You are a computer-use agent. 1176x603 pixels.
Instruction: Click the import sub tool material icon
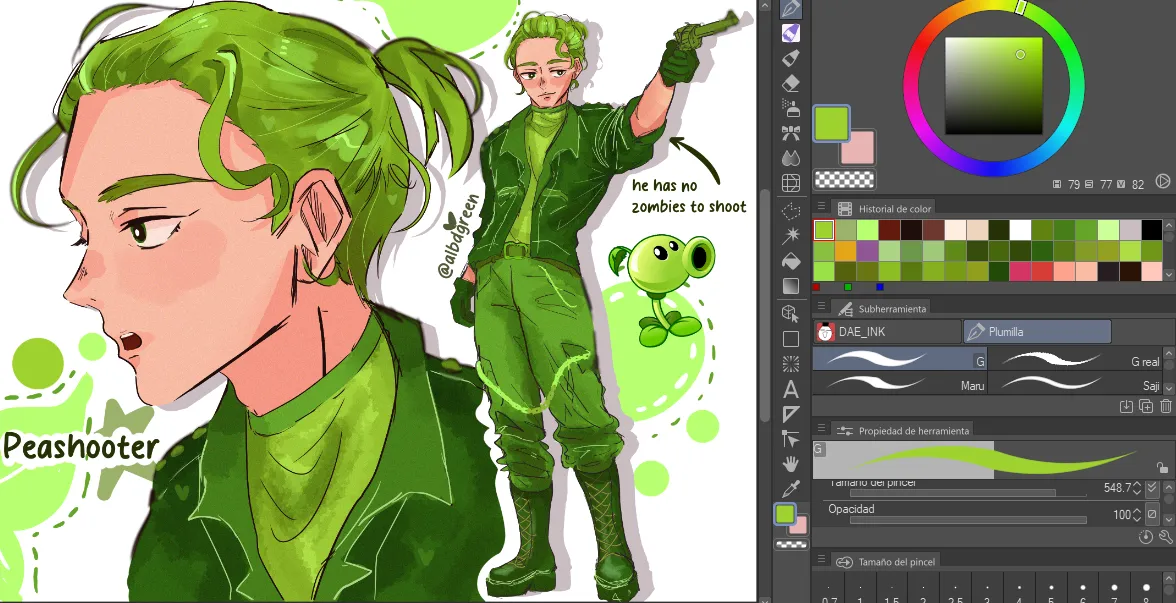(1126, 406)
